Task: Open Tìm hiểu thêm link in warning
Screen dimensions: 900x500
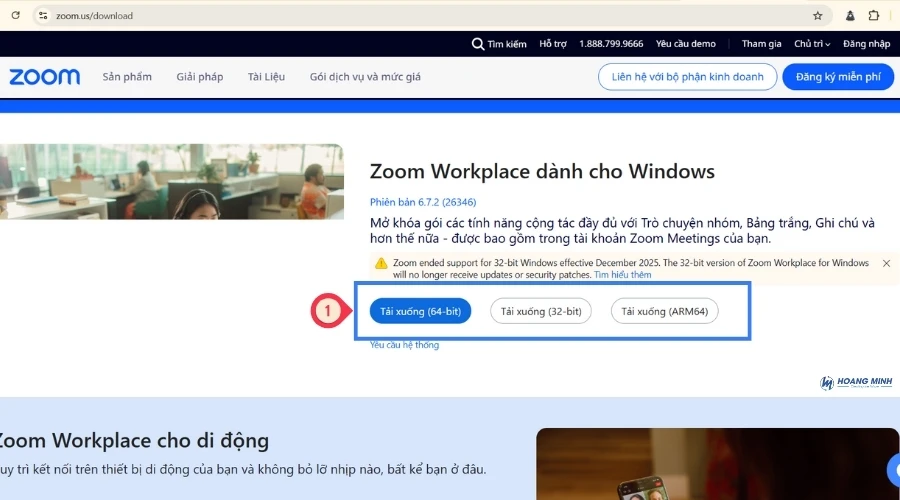Action: click(623, 275)
